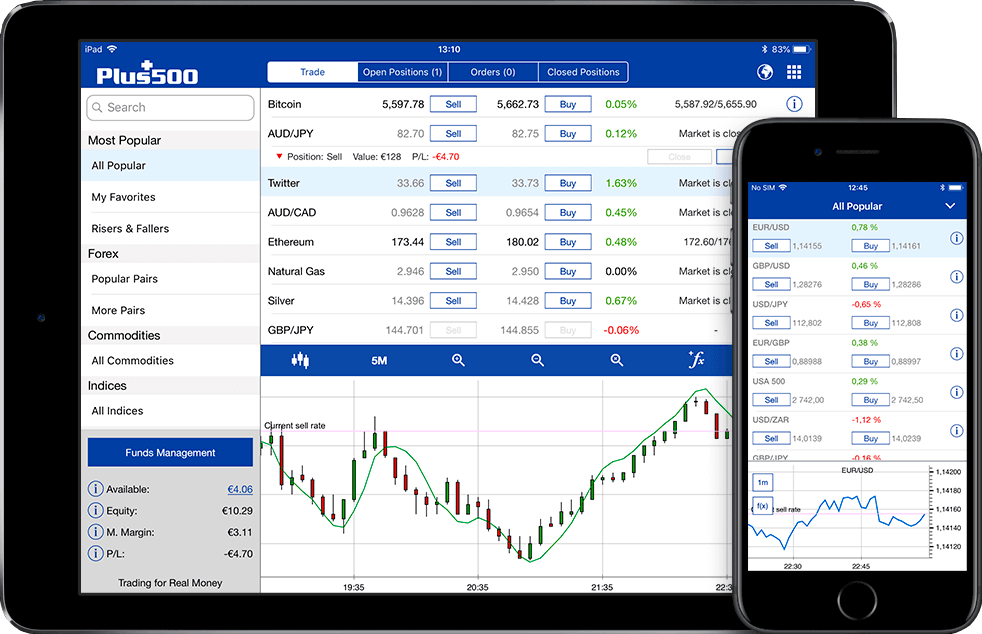Screen dimensions: 982x634
Task: Select the candlestick chart type icon
Action: coord(300,360)
